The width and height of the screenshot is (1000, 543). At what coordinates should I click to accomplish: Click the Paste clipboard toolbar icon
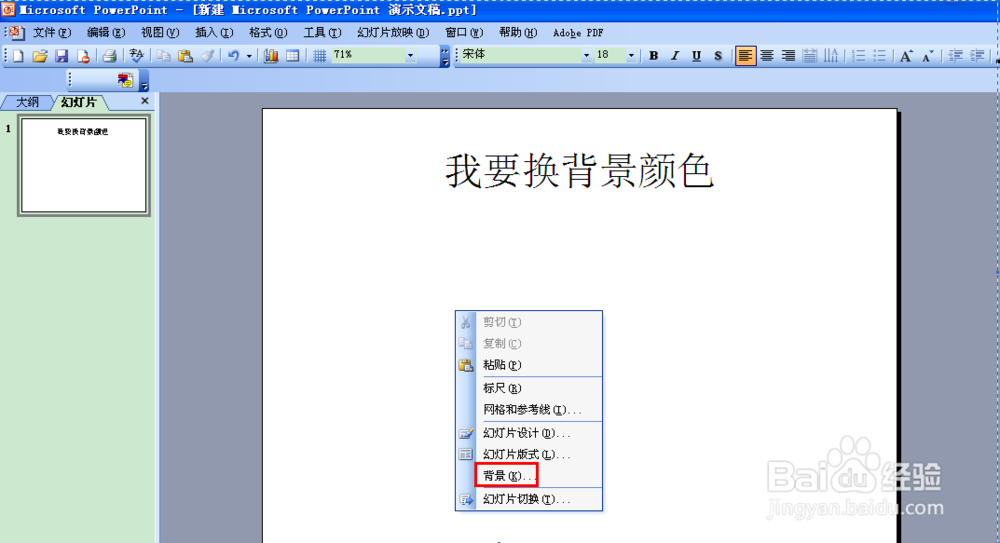185,56
